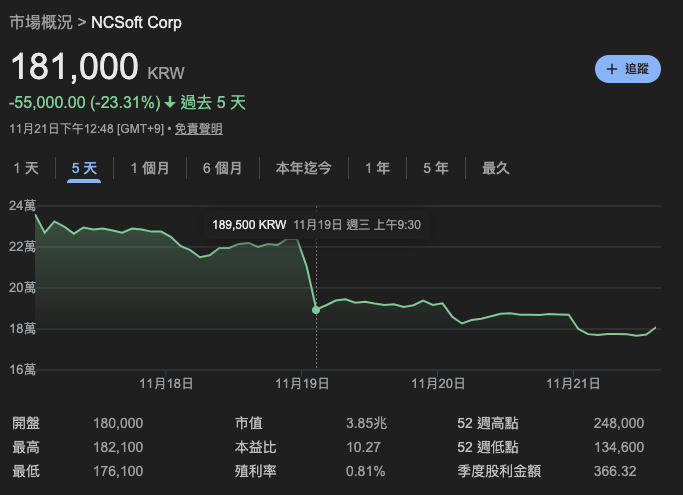This screenshot has height=495, width=683.
Task: Show the 5 年 chart range
Action: pos(436,168)
